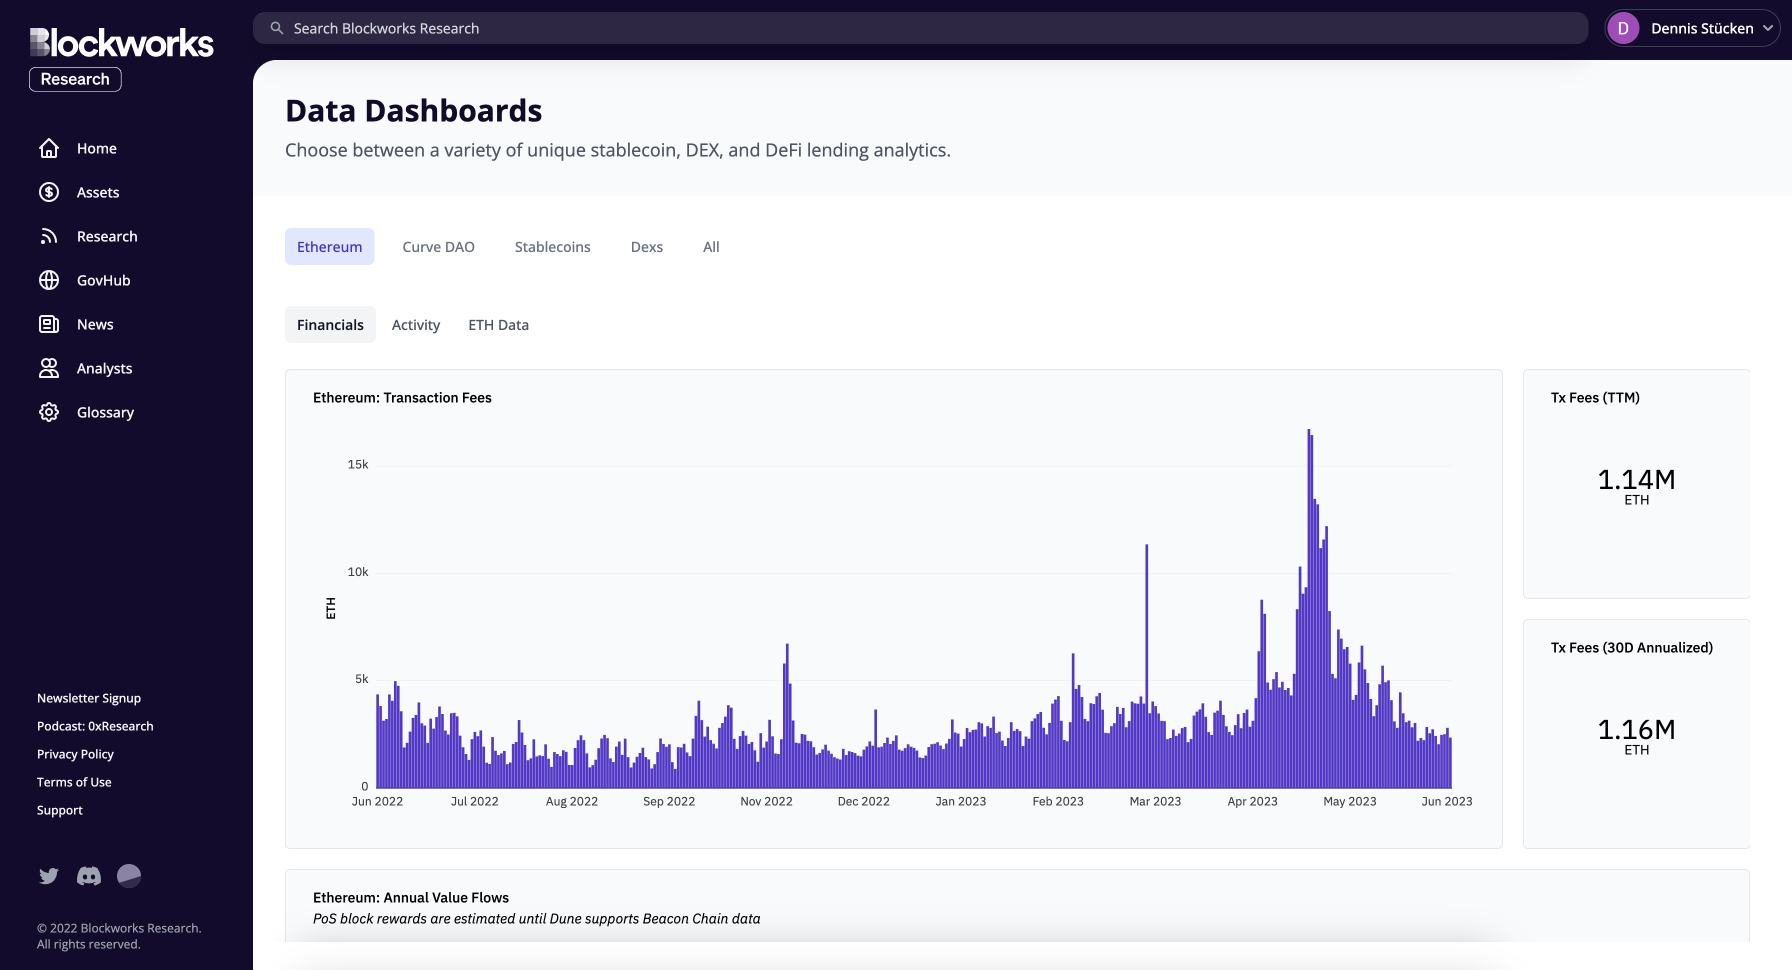Expand the Dennis Stücken account chevron

1768,28
